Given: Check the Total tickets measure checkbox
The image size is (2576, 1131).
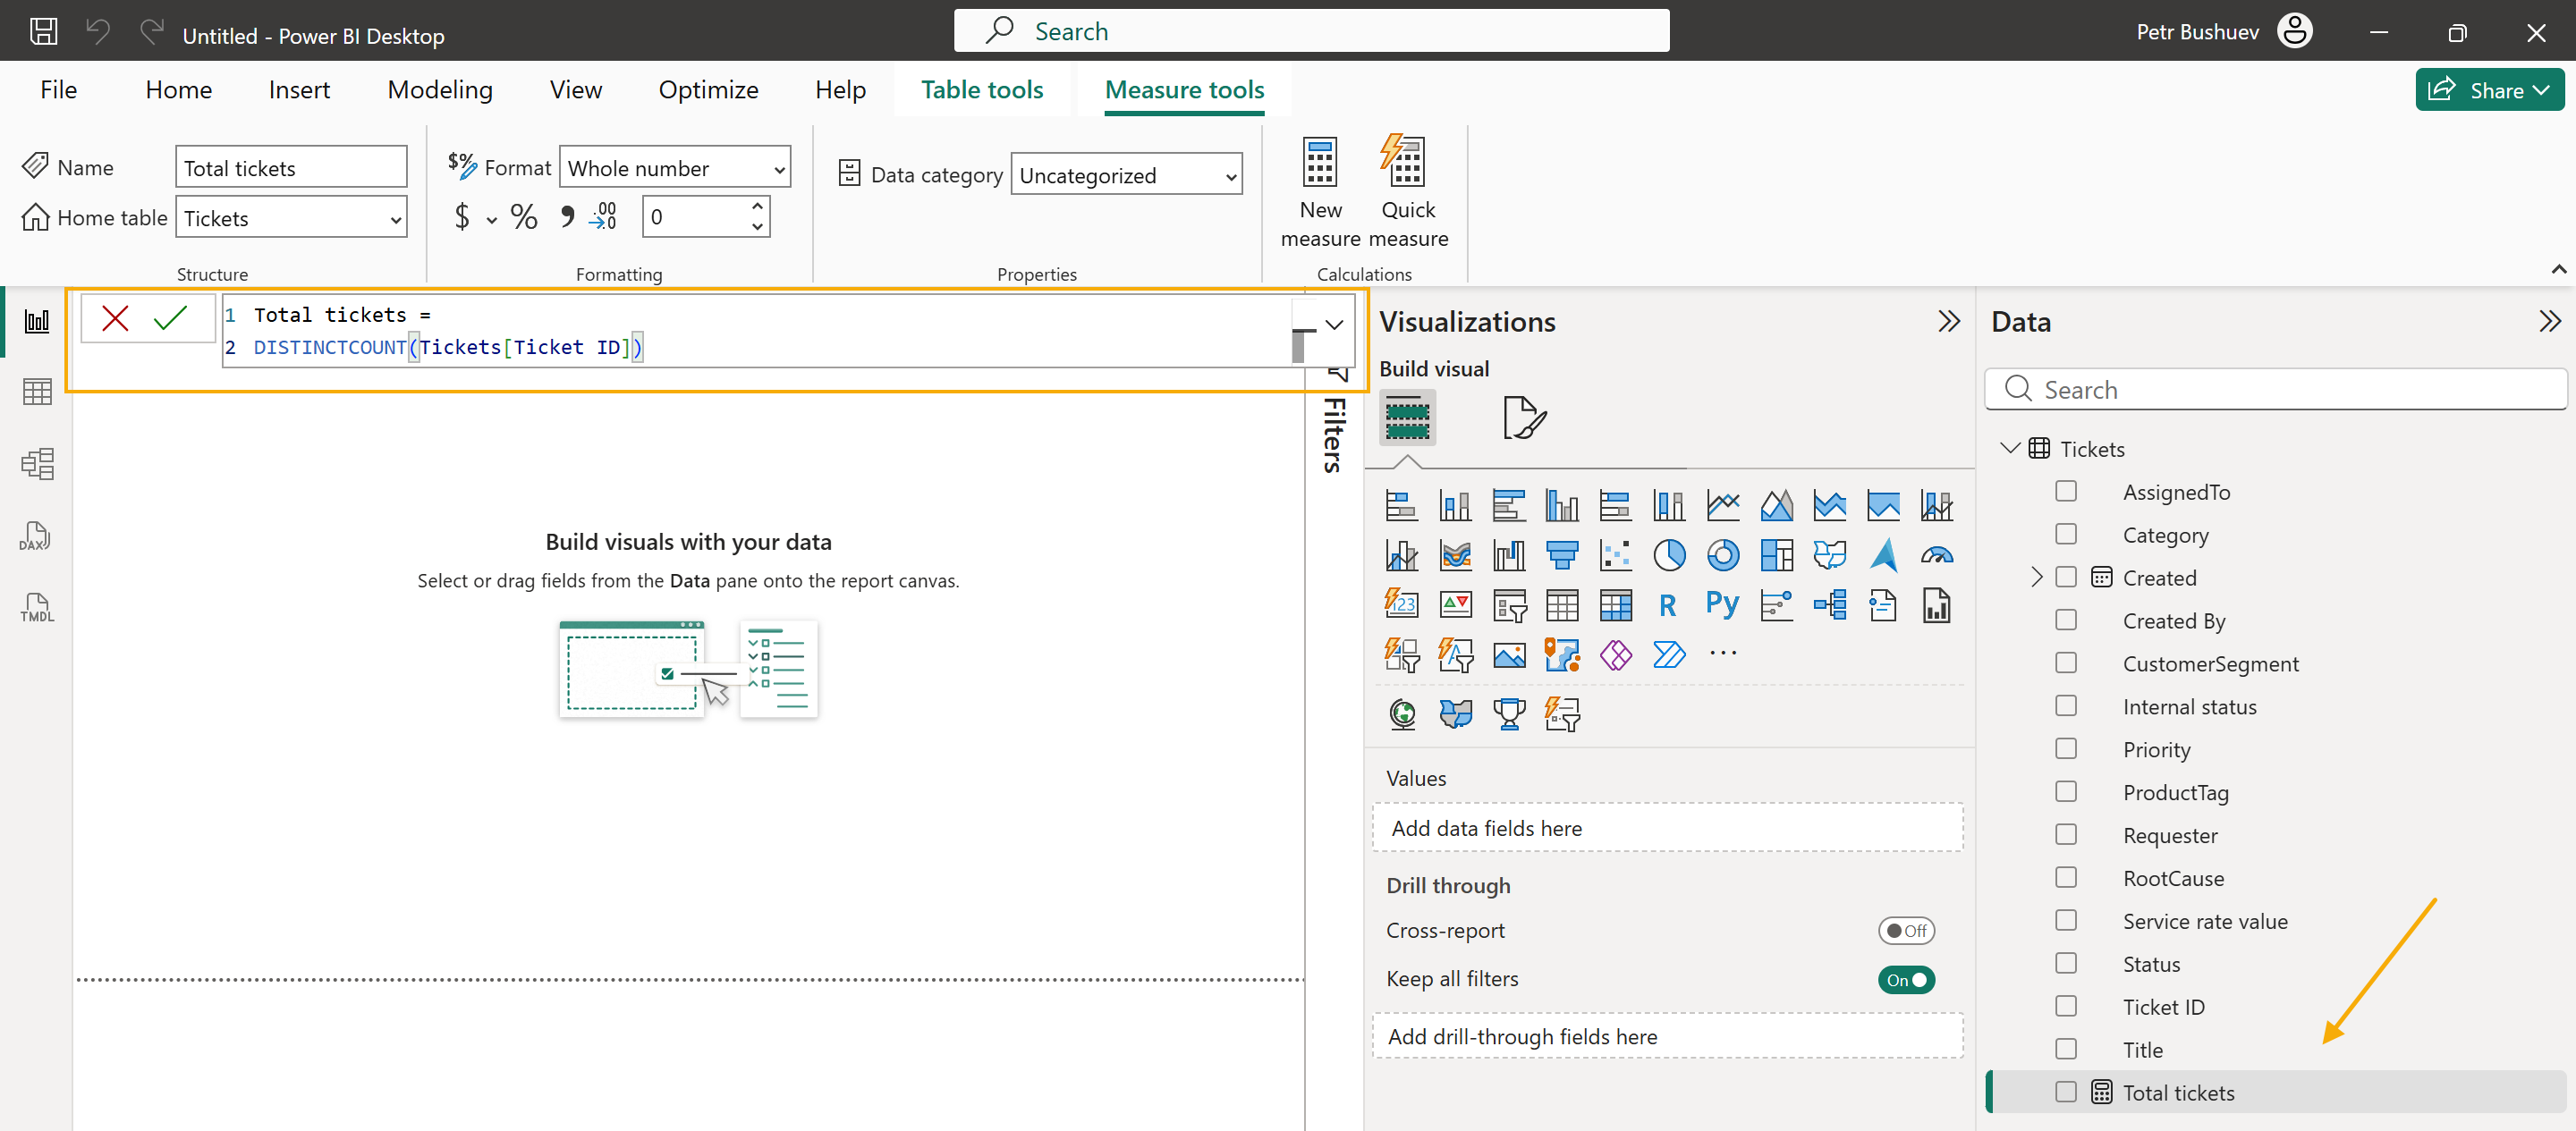Looking at the screenshot, I should (x=2065, y=1092).
